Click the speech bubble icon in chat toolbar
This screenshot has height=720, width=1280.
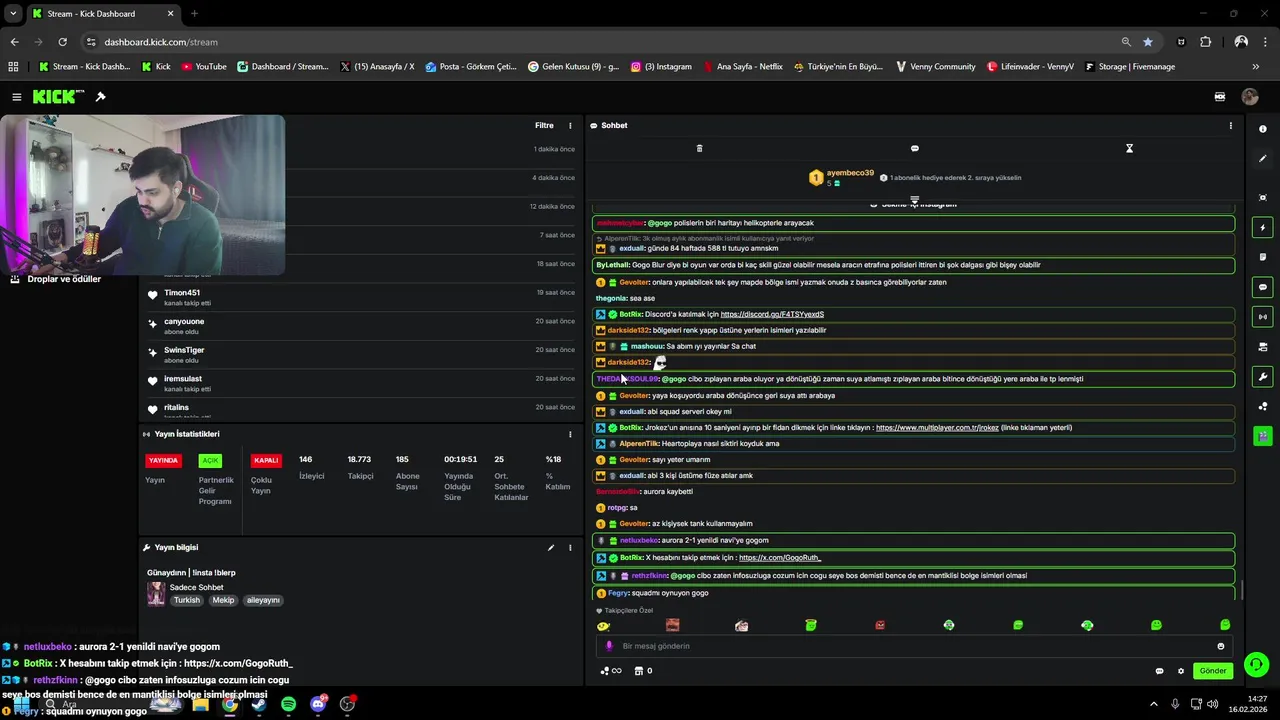click(x=914, y=148)
